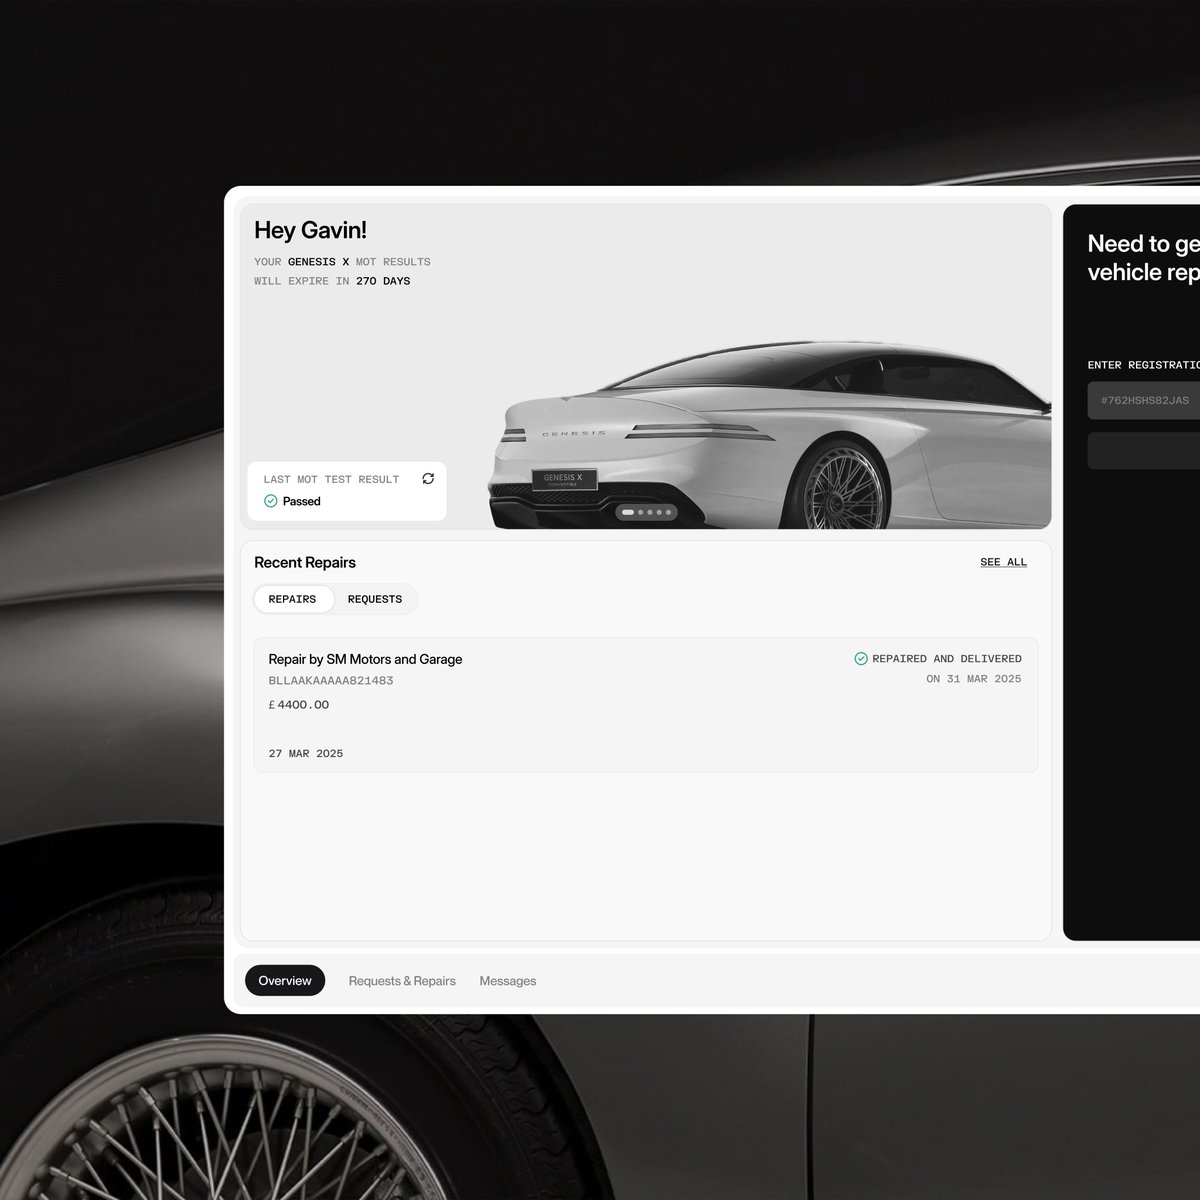This screenshot has width=1200, height=1200.
Task: Click the button below the registration field
Action: point(1144,451)
